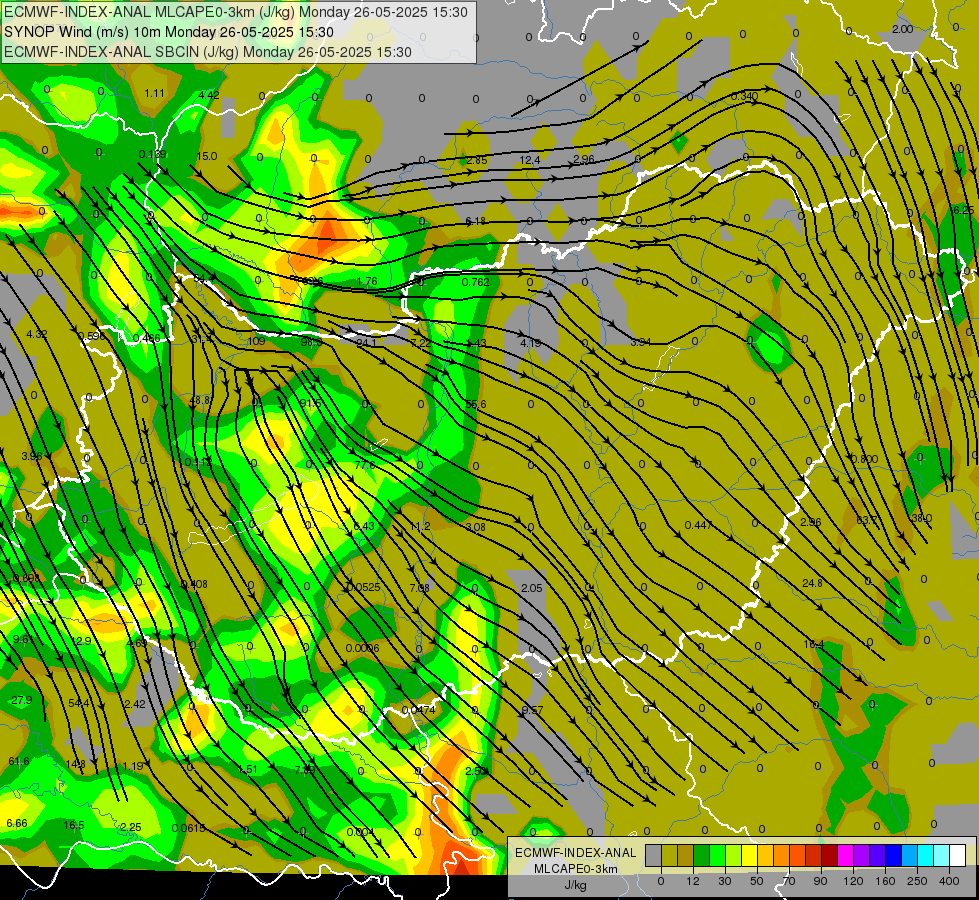The height and width of the screenshot is (900, 979).
Task: Click the map value 54.4
Action: (79, 703)
